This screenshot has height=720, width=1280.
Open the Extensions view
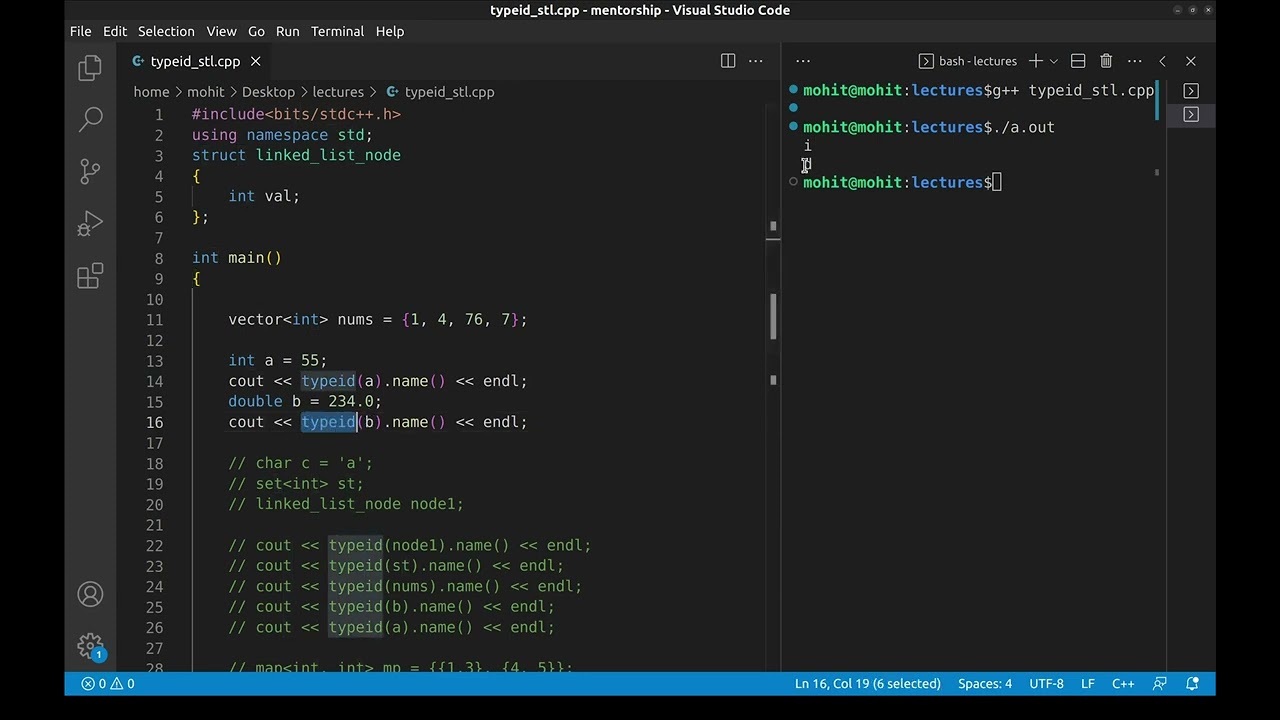(90, 276)
